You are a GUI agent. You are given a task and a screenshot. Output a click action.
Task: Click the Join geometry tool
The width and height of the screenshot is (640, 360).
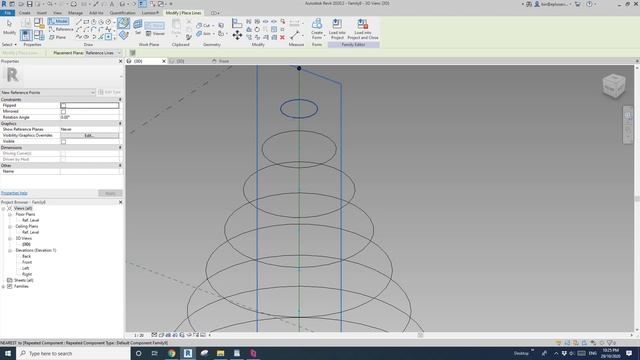click(204, 33)
